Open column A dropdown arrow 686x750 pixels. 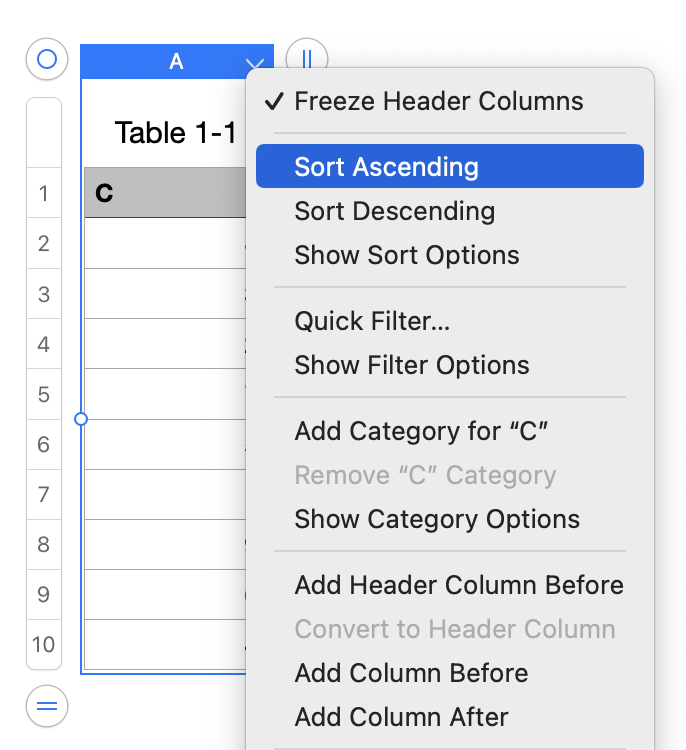pos(254,65)
